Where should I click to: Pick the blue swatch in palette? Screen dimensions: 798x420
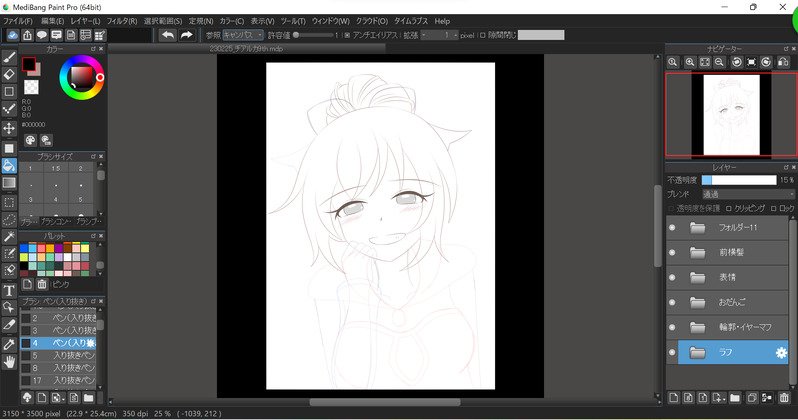pos(24,248)
